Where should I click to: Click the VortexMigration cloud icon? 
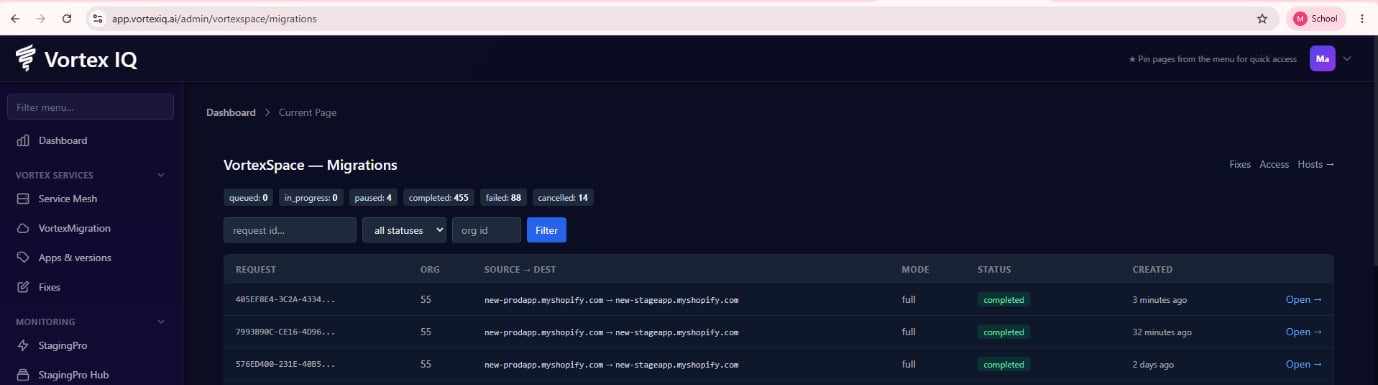tap(23, 229)
